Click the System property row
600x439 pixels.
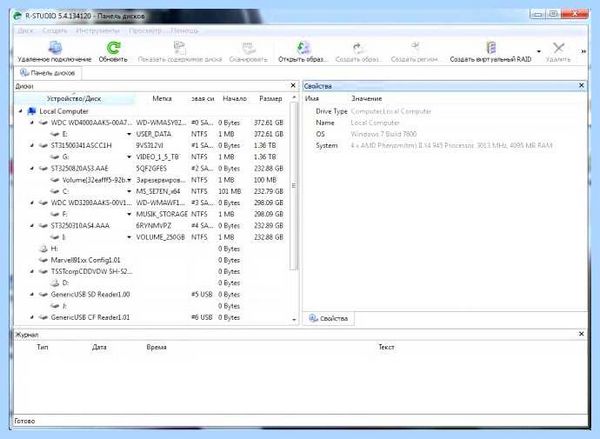(444, 146)
